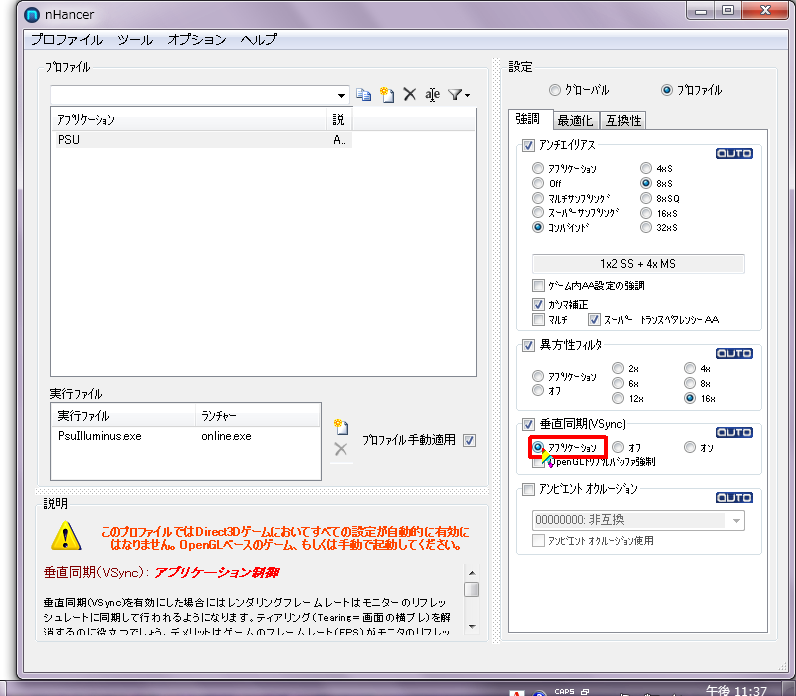This screenshot has height=696, width=796.
Task: Click the new profile icon in the profile toolbar
Action: pos(387,94)
